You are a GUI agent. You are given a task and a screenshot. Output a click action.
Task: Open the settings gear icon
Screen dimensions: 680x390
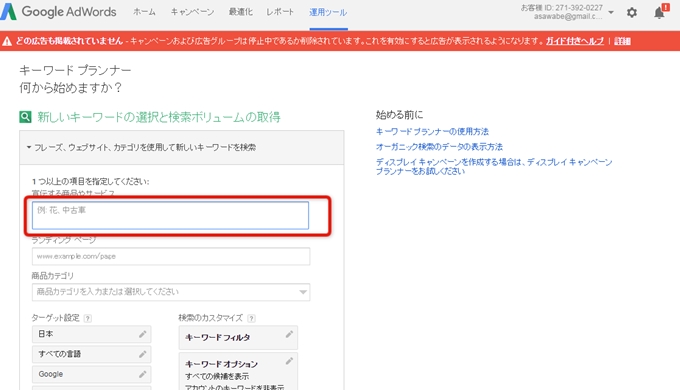(x=632, y=13)
